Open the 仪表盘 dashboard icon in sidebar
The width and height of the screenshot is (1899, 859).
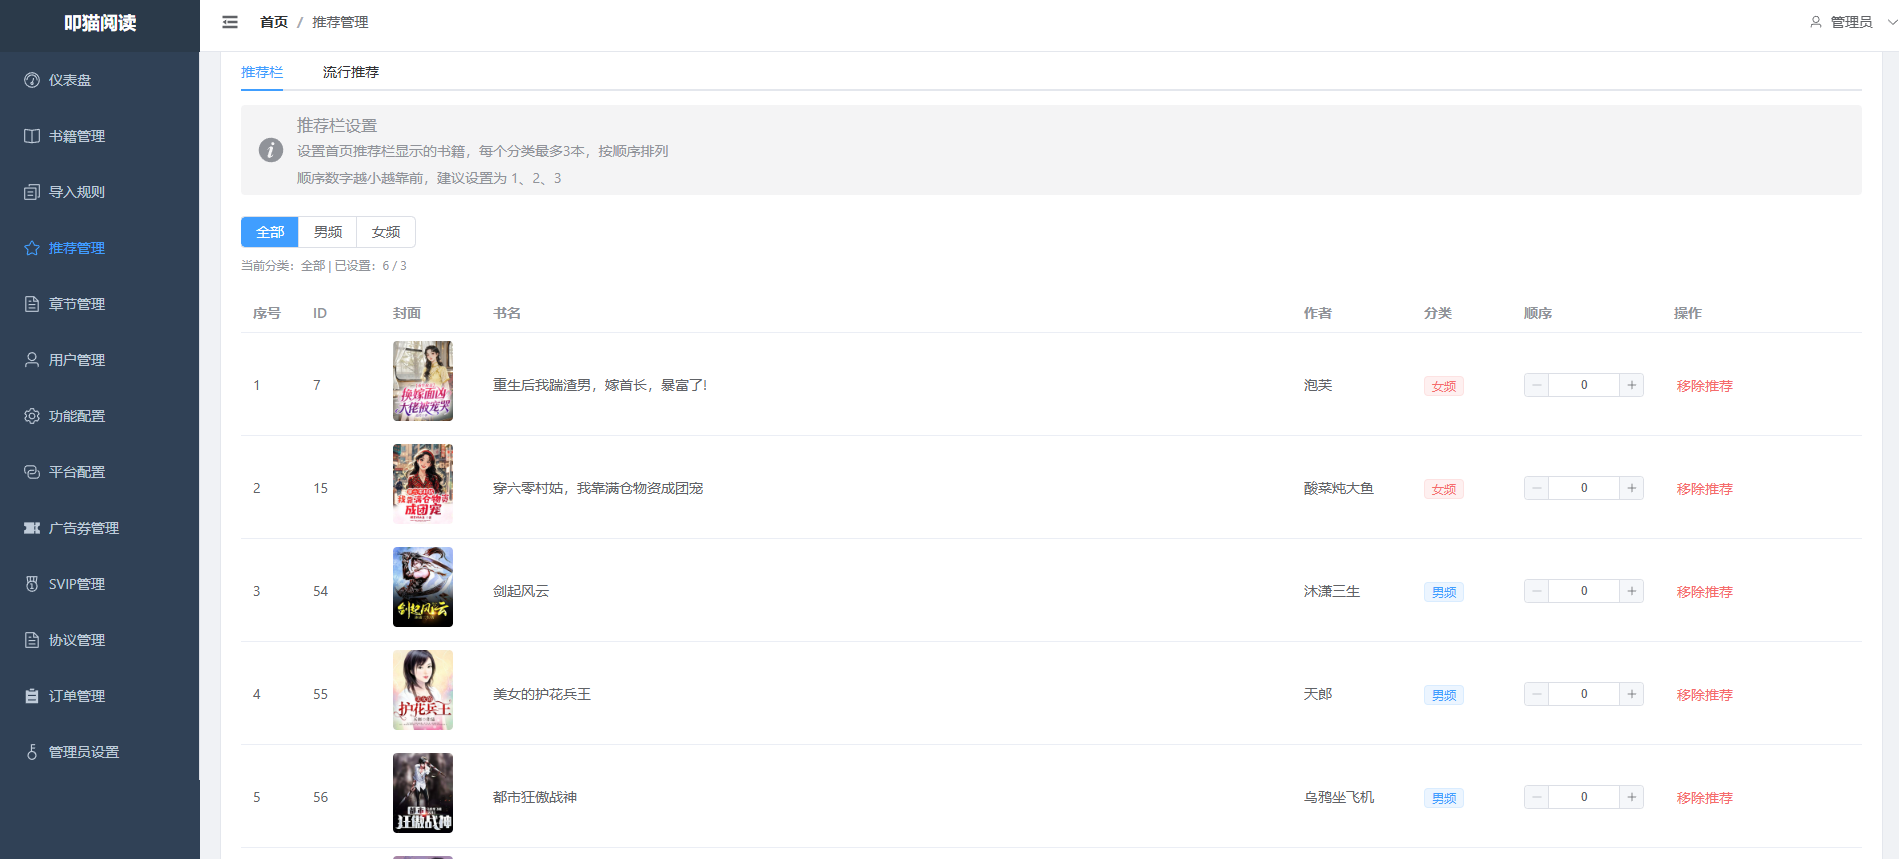tap(32, 80)
